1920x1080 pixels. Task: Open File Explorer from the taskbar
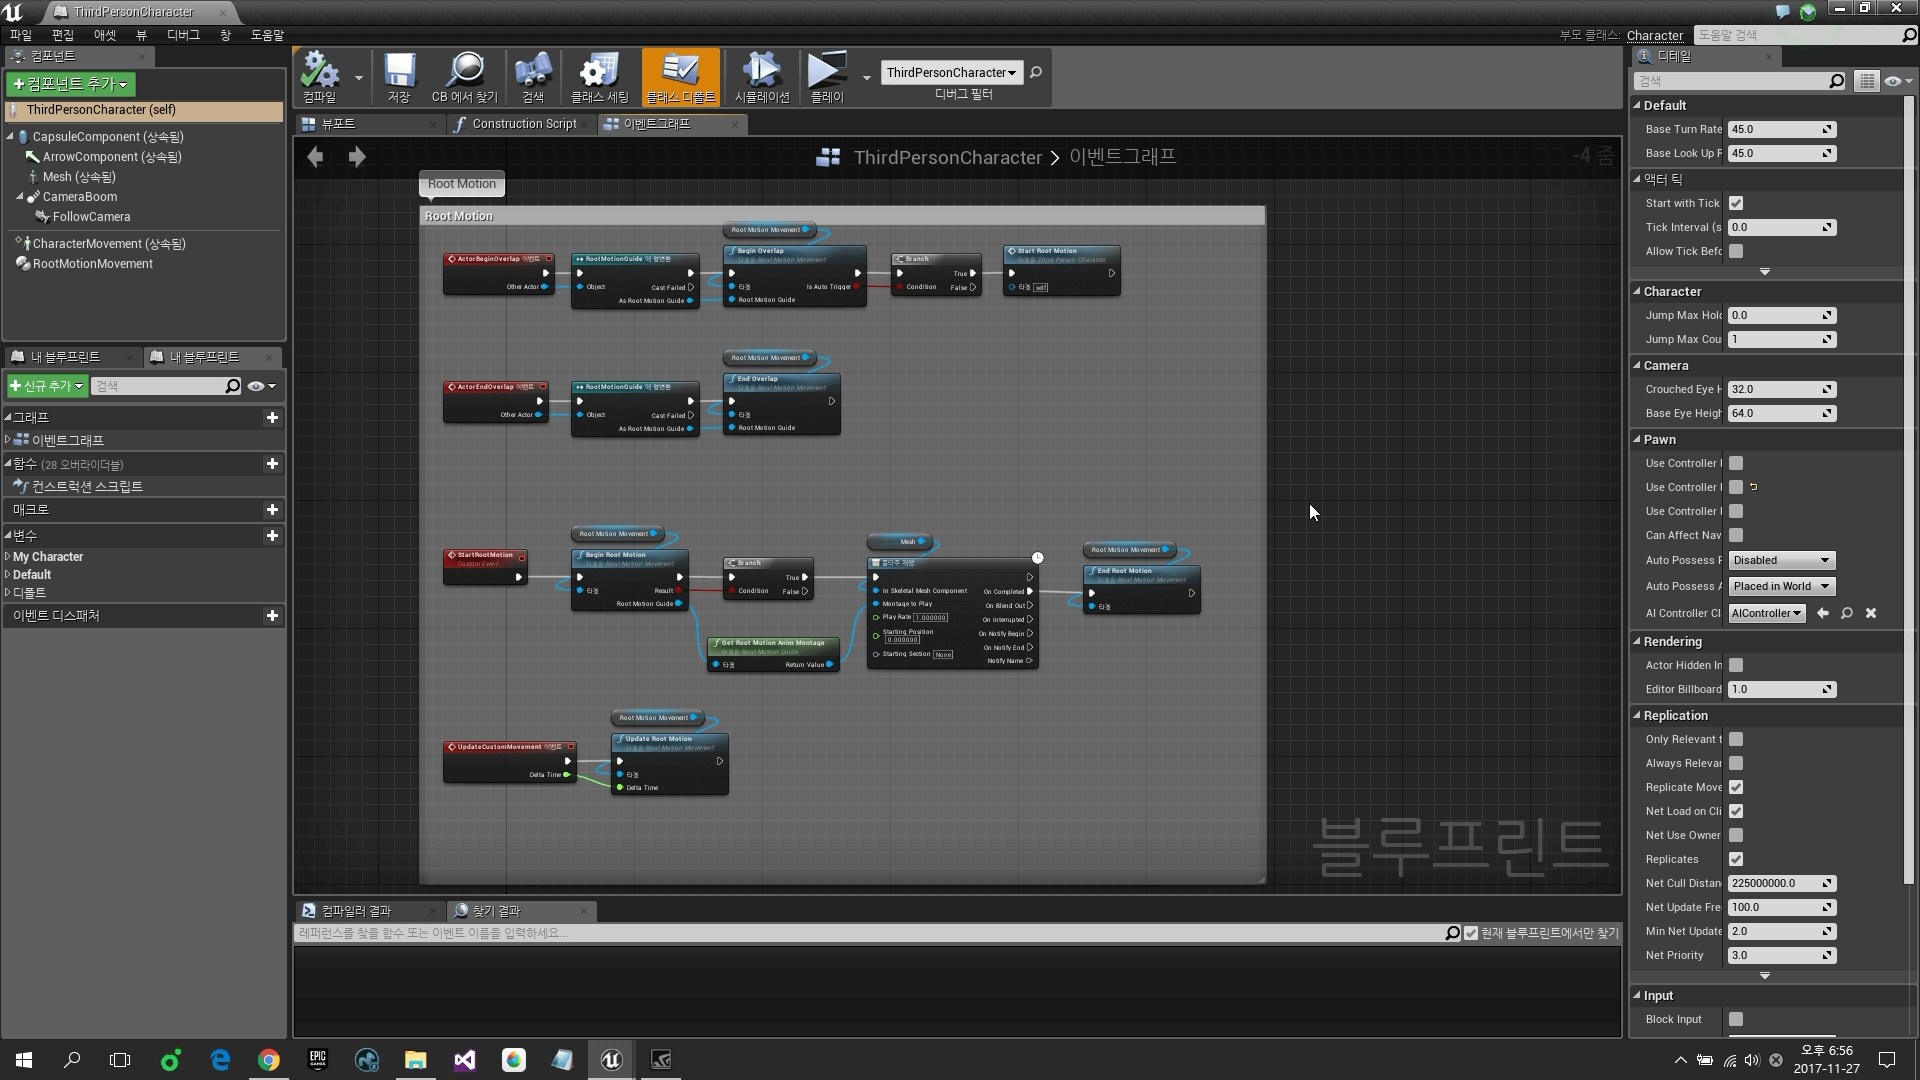click(x=415, y=1059)
